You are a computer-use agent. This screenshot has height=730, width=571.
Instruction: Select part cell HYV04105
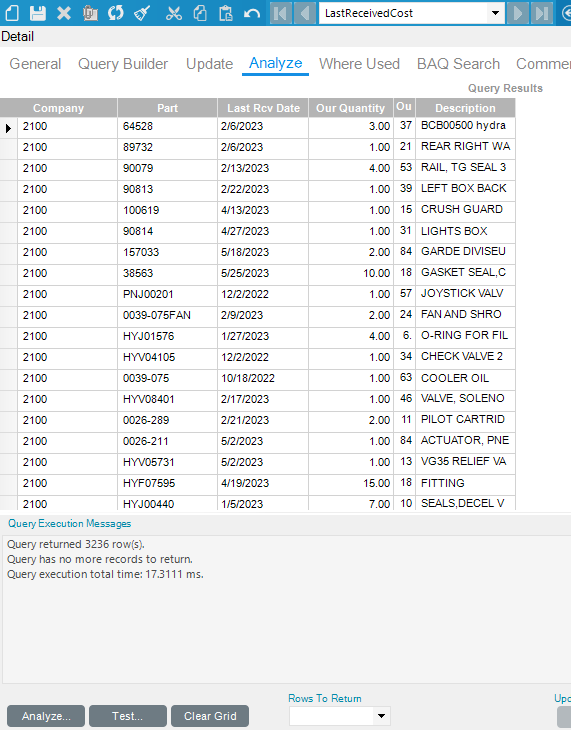pos(167,357)
